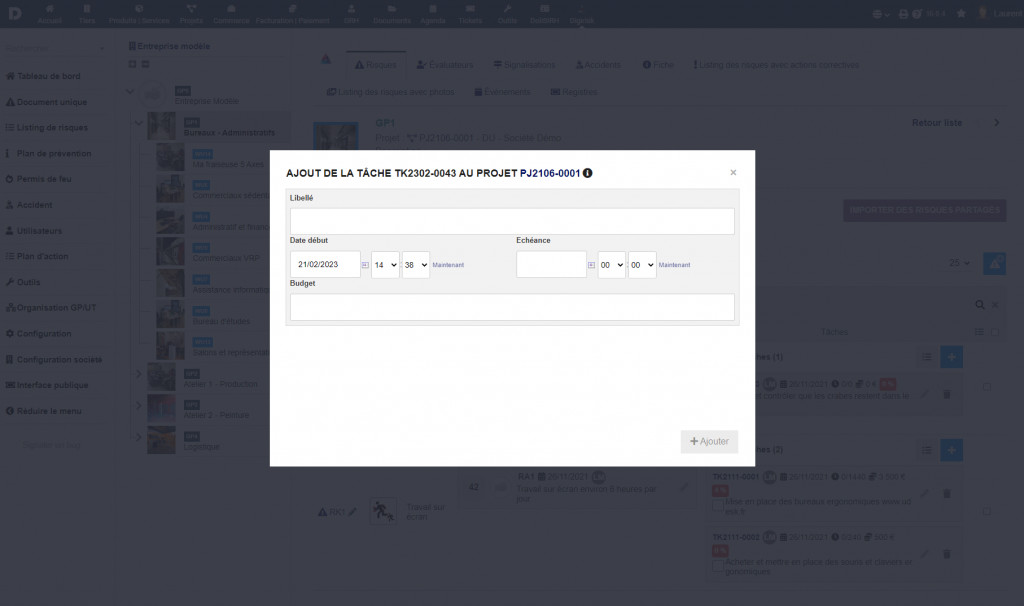Click the pencil icon next to RK1

pos(353,512)
